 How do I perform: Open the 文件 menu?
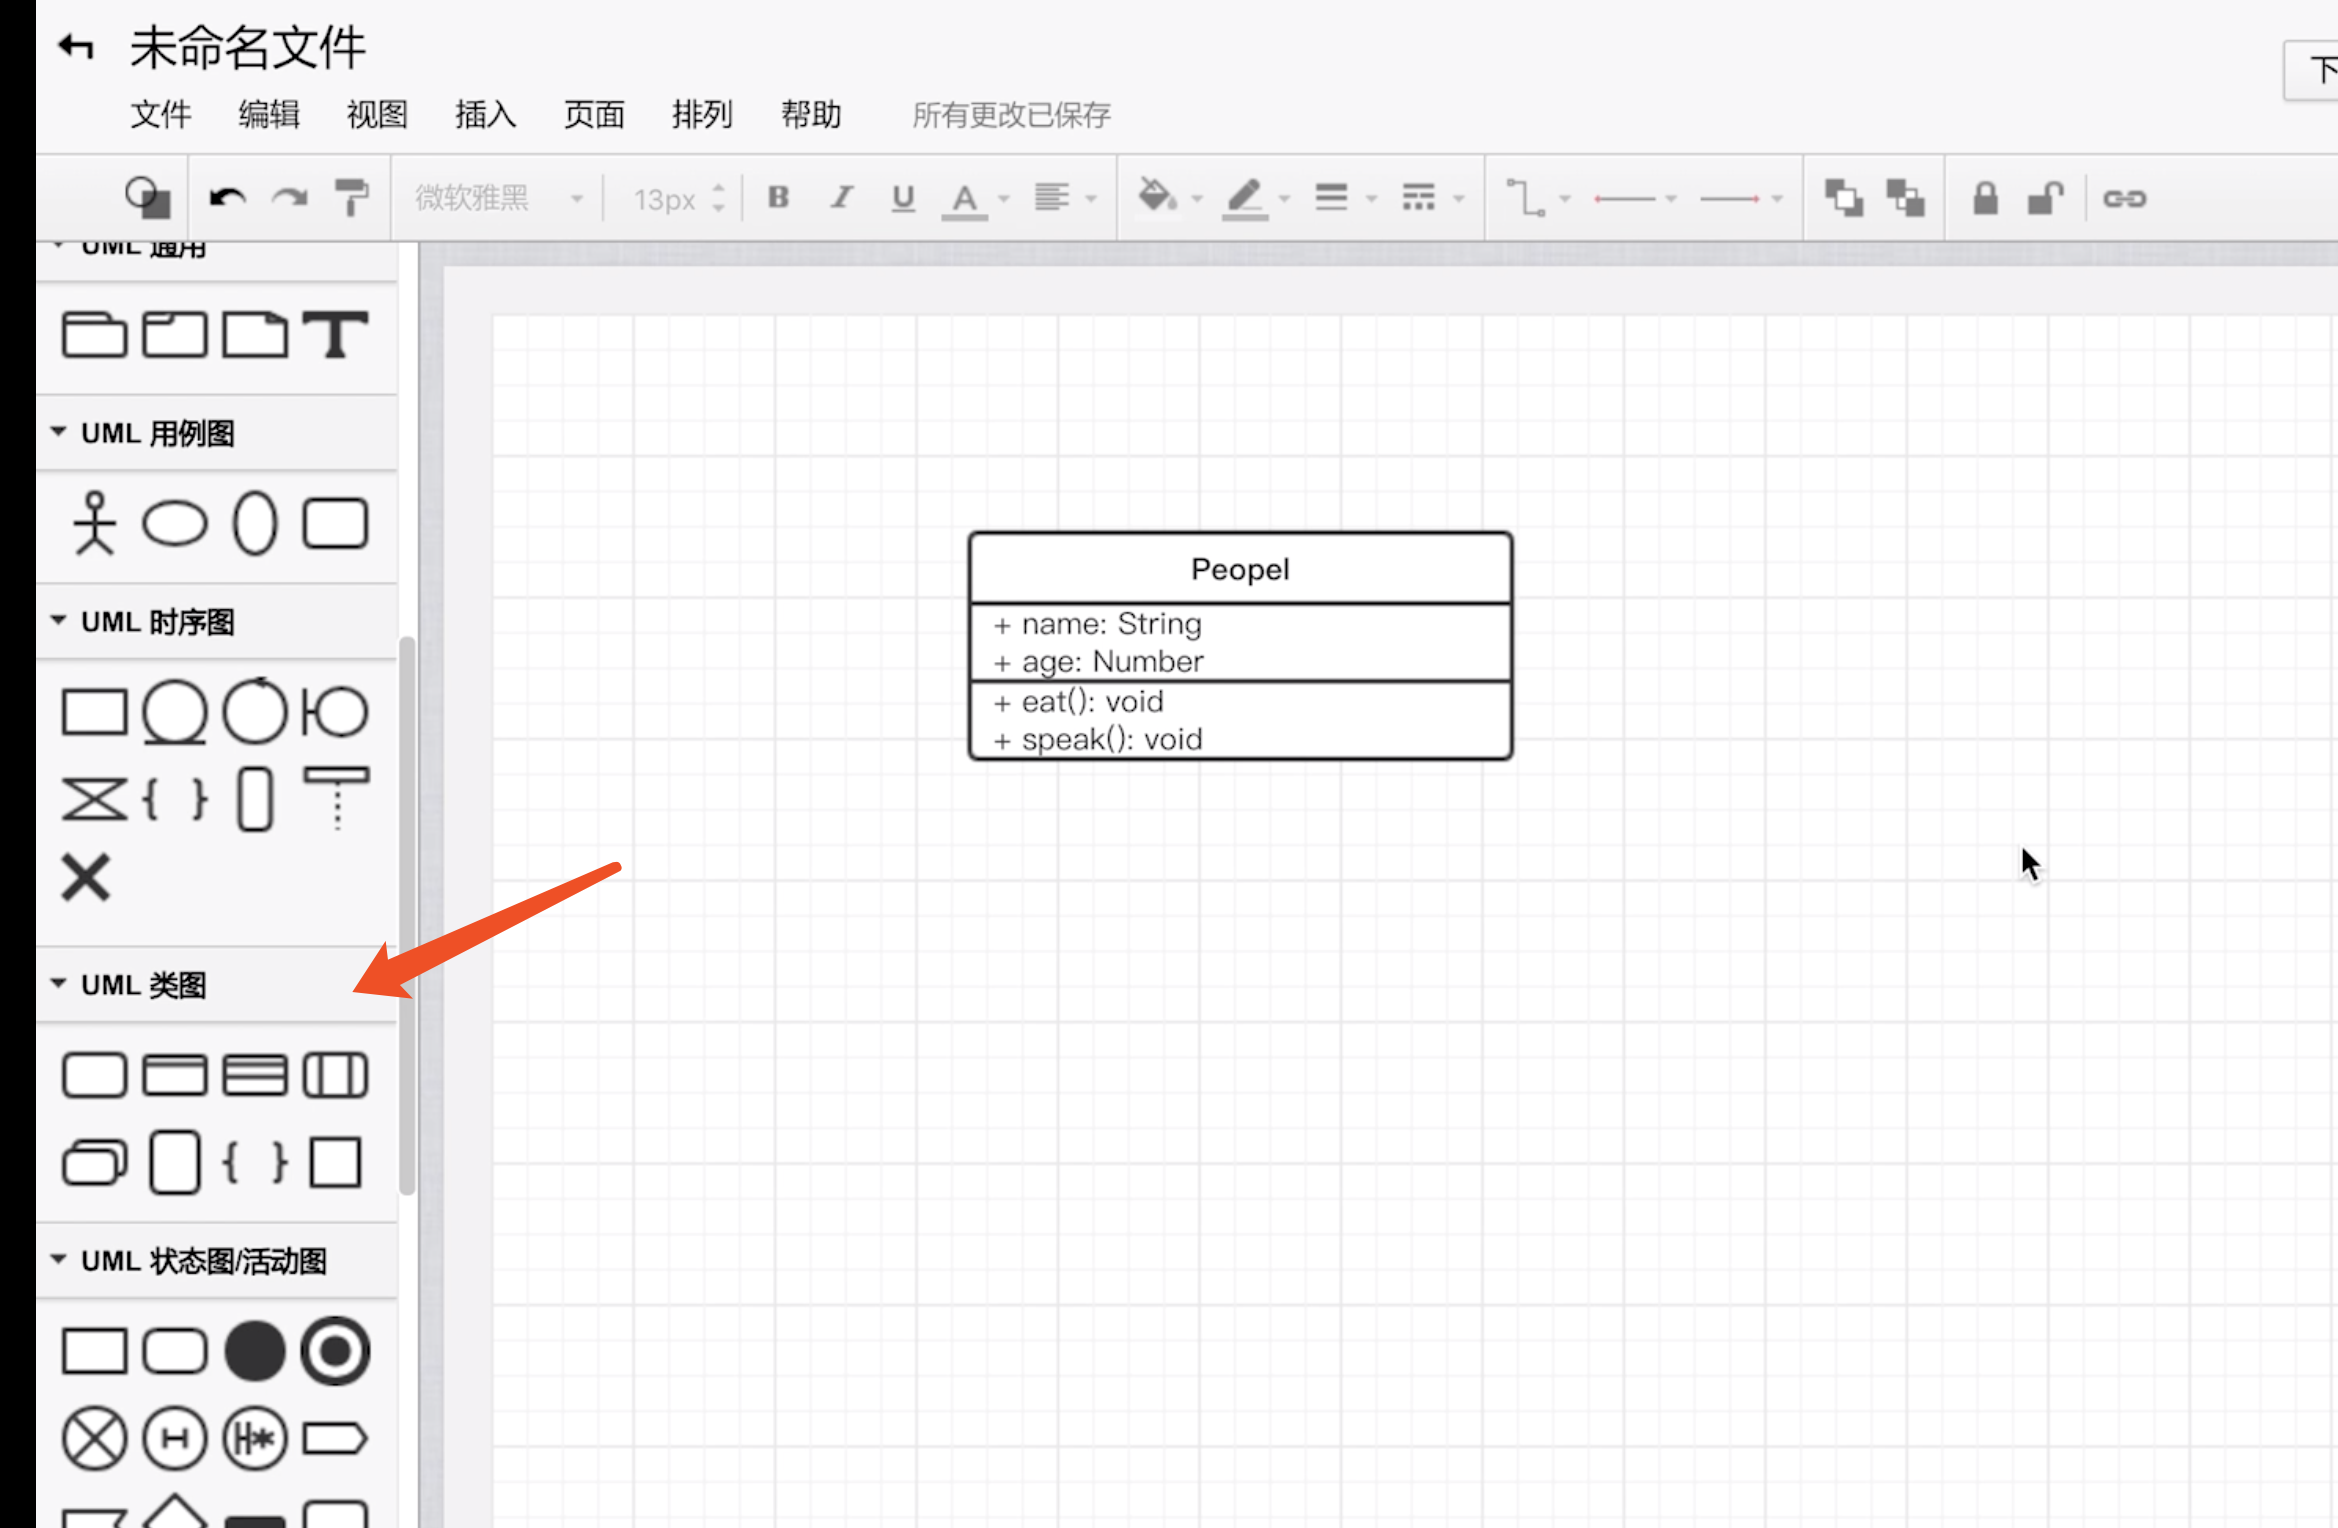160,115
